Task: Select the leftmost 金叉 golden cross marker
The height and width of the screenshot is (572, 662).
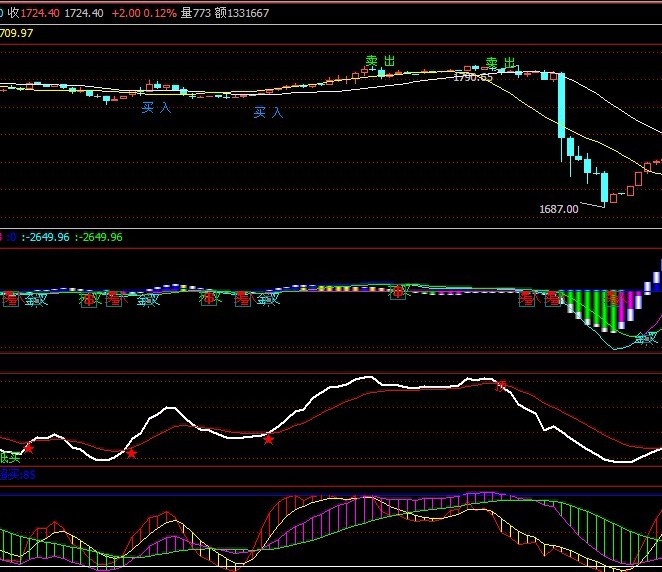Action: [x=36, y=300]
